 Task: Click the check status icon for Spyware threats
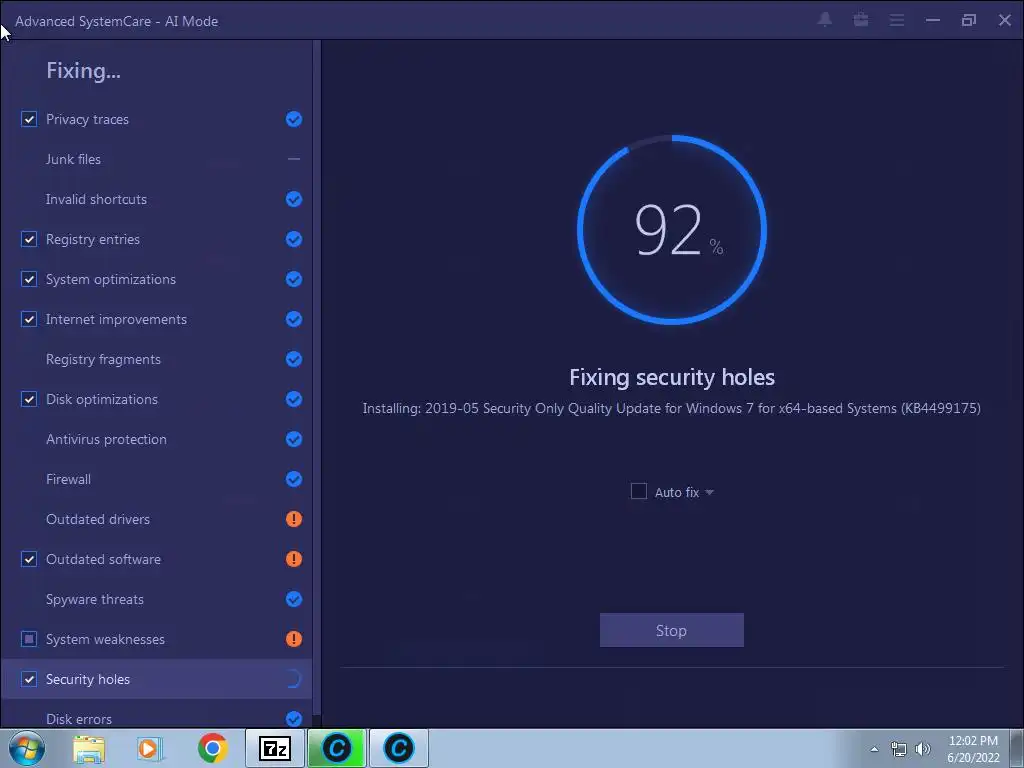(x=294, y=599)
